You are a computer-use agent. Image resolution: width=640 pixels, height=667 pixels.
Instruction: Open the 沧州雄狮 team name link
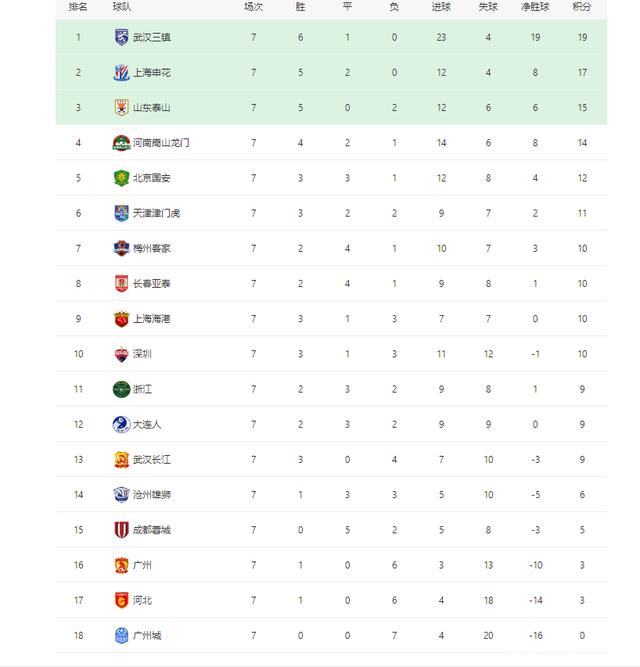(x=152, y=495)
